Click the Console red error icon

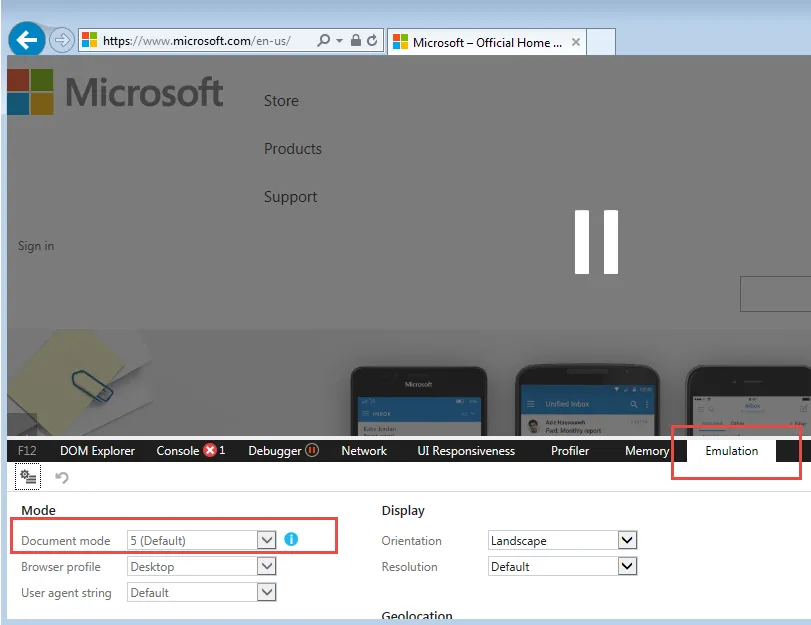(210, 450)
